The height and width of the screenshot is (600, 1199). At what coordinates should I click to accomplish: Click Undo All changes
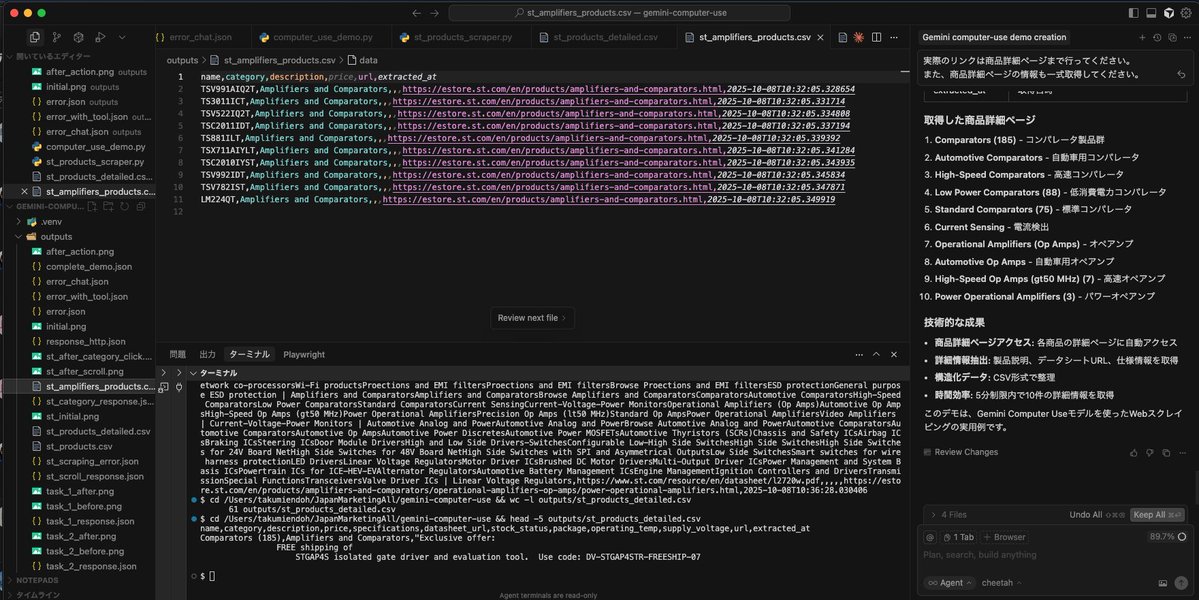(1096, 515)
